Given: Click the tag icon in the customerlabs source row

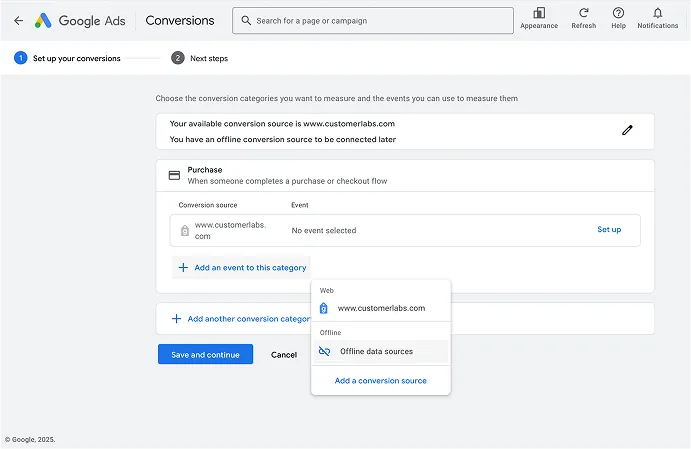Looking at the screenshot, I should [x=185, y=230].
